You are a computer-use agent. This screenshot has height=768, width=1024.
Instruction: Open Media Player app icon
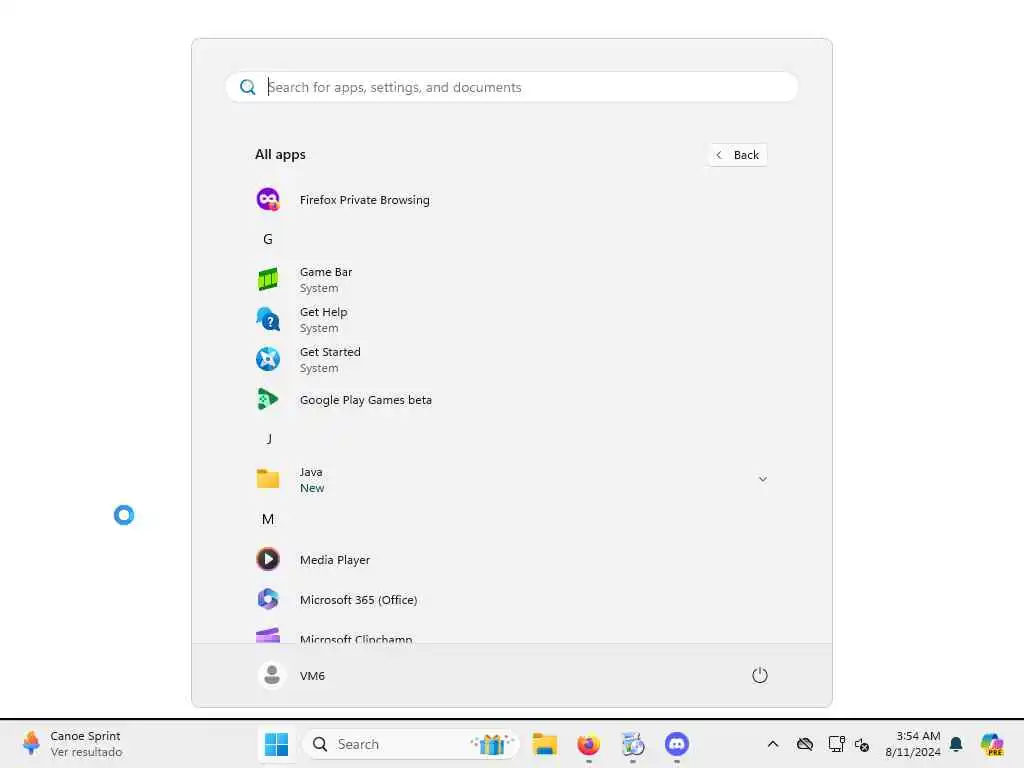click(x=268, y=559)
